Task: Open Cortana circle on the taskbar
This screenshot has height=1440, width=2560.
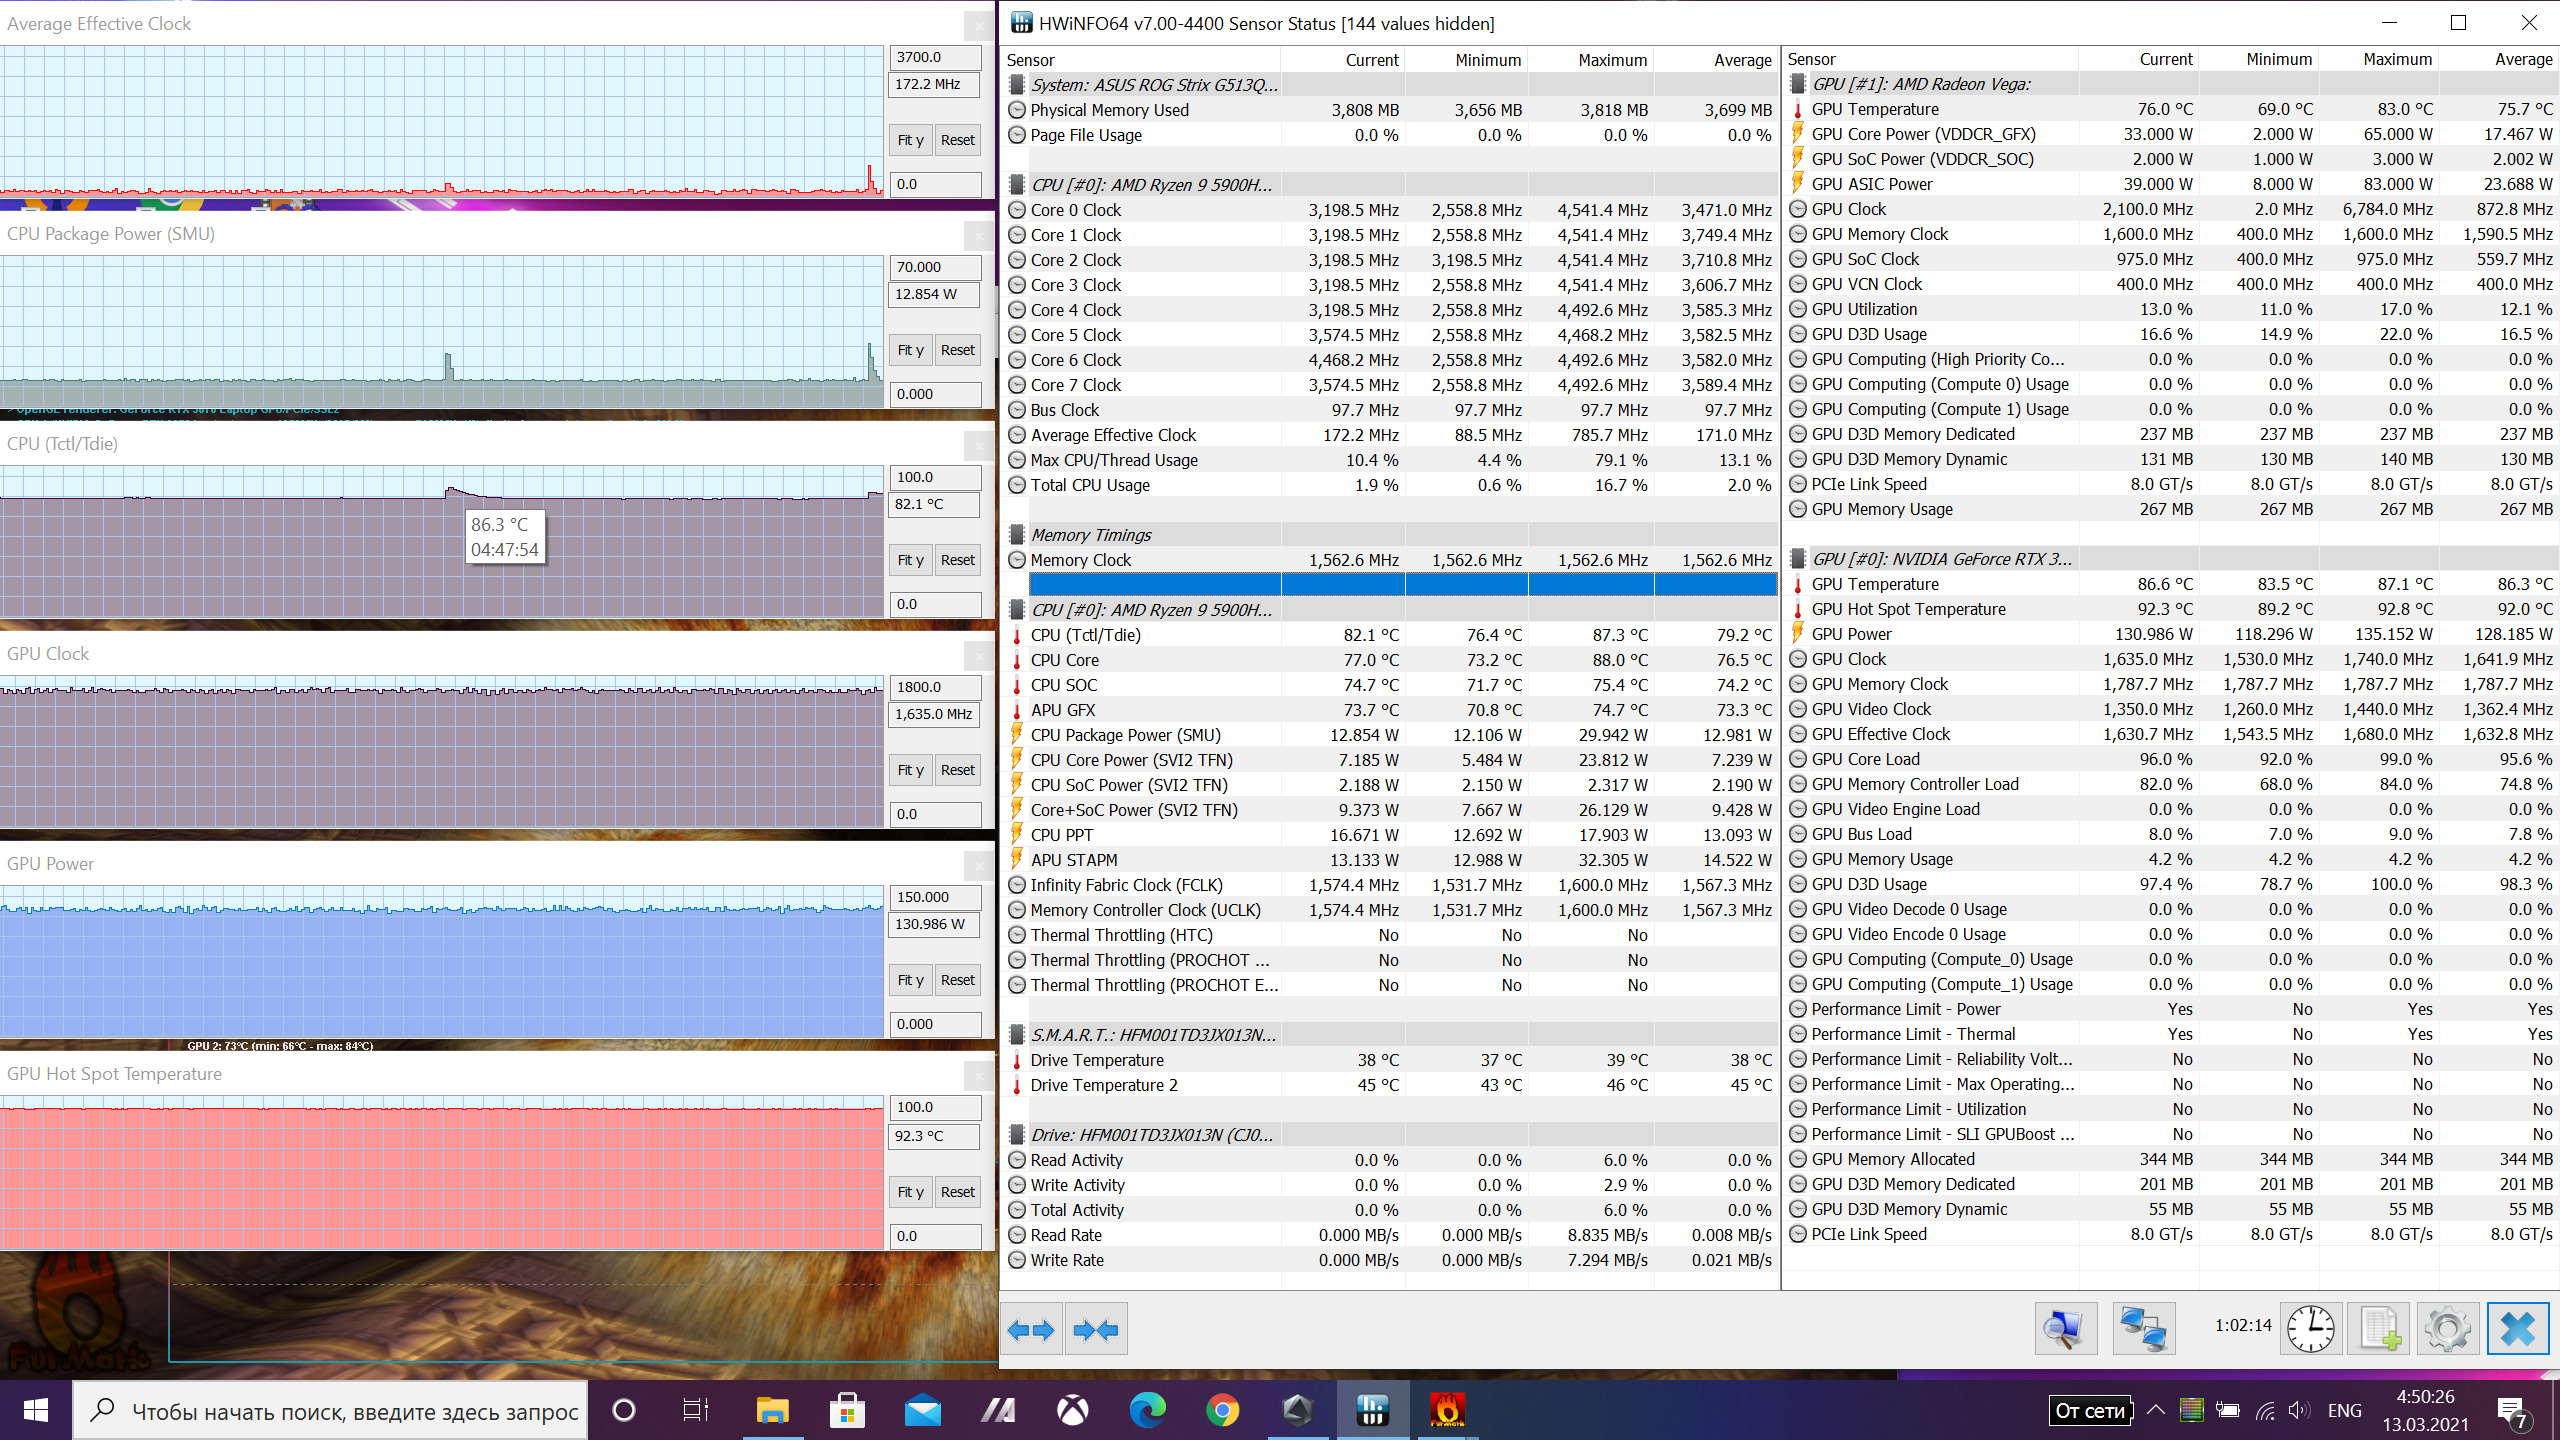Action: [623, 1411]
